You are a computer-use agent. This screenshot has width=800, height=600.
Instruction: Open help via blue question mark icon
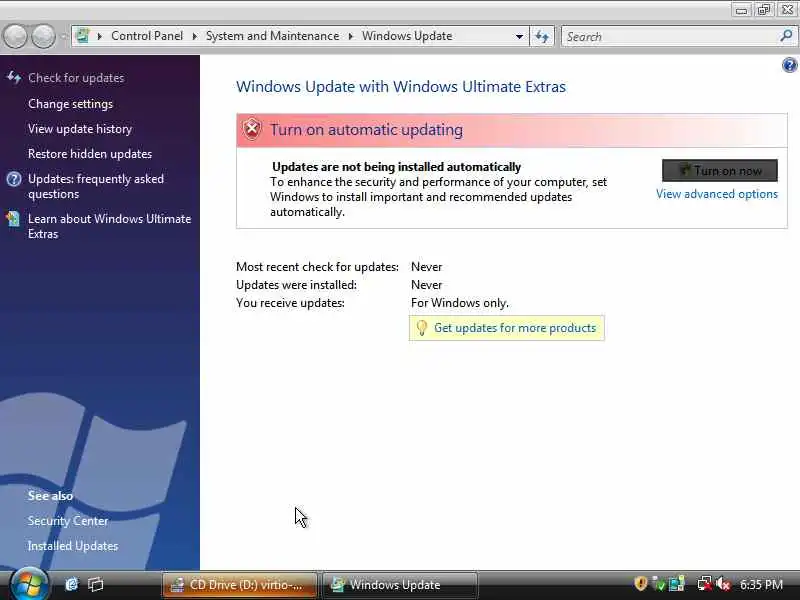pos(789,65)
